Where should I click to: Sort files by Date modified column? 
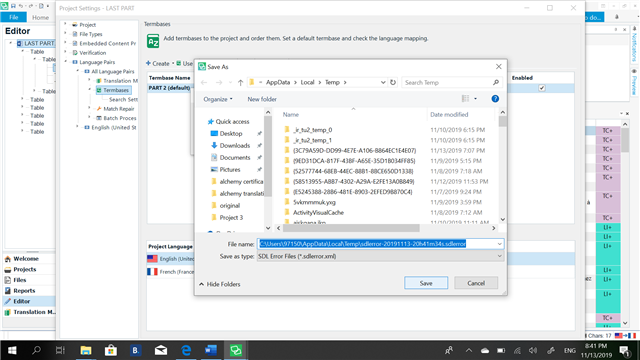(449, 115)
